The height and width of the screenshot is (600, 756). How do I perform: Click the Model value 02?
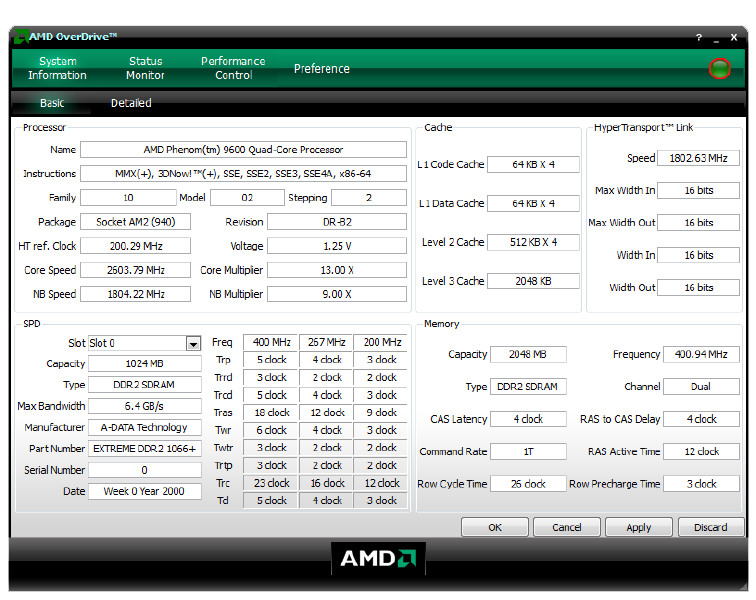(247, 198)
